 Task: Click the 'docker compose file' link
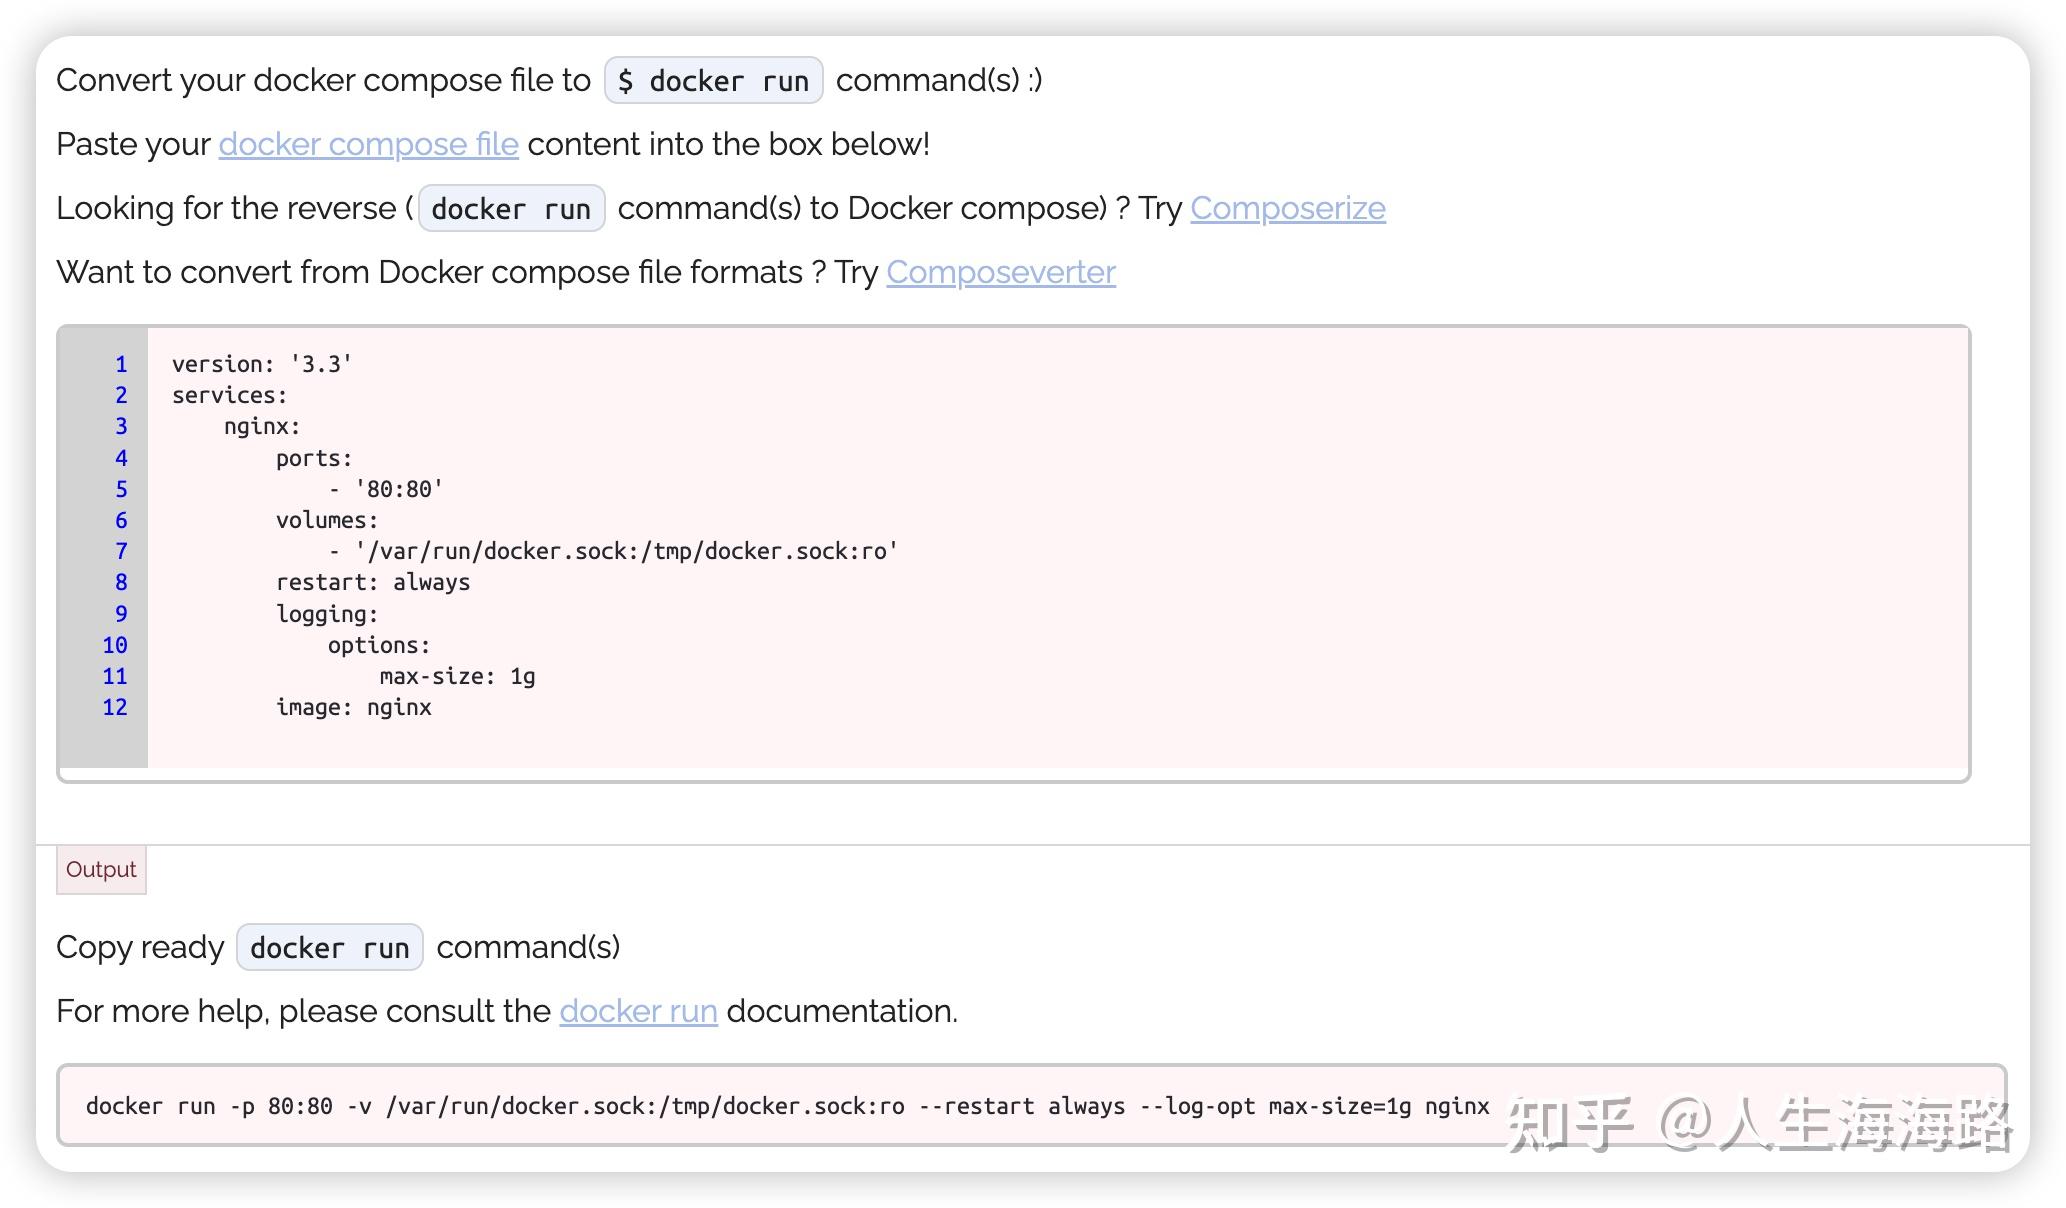click(x=367, y=144)
